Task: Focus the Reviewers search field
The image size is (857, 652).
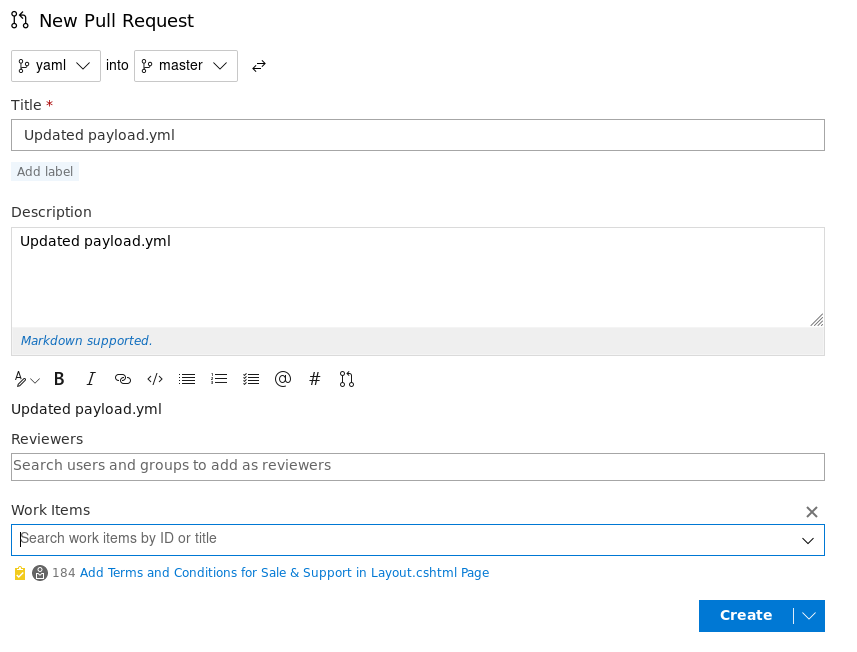Action: coord(417,466)
